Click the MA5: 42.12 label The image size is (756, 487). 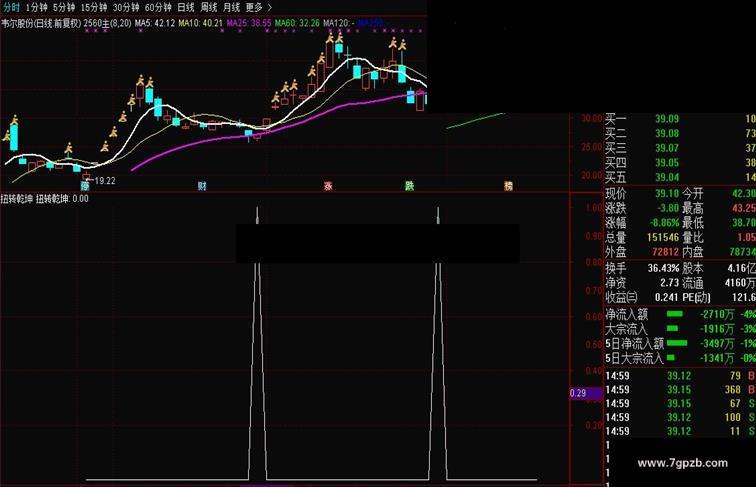pos(154,23)
